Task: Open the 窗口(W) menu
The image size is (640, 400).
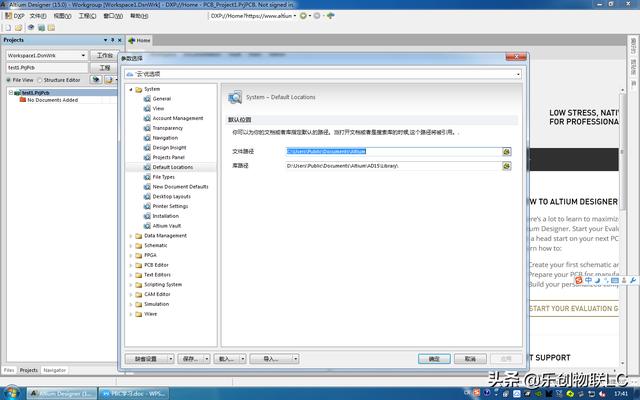Action: tap(113, 16)
